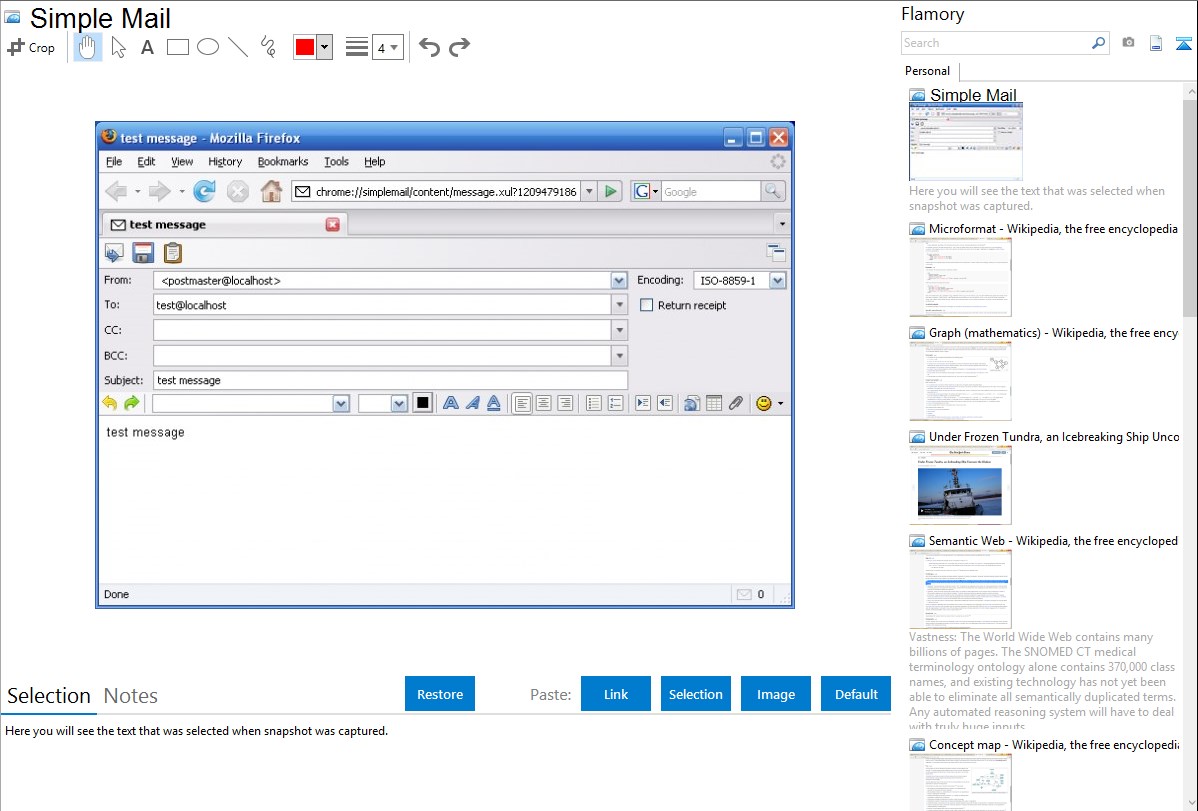
Task: Undo the last annotation
Action: pyautogui.click(x=429, y=47)
